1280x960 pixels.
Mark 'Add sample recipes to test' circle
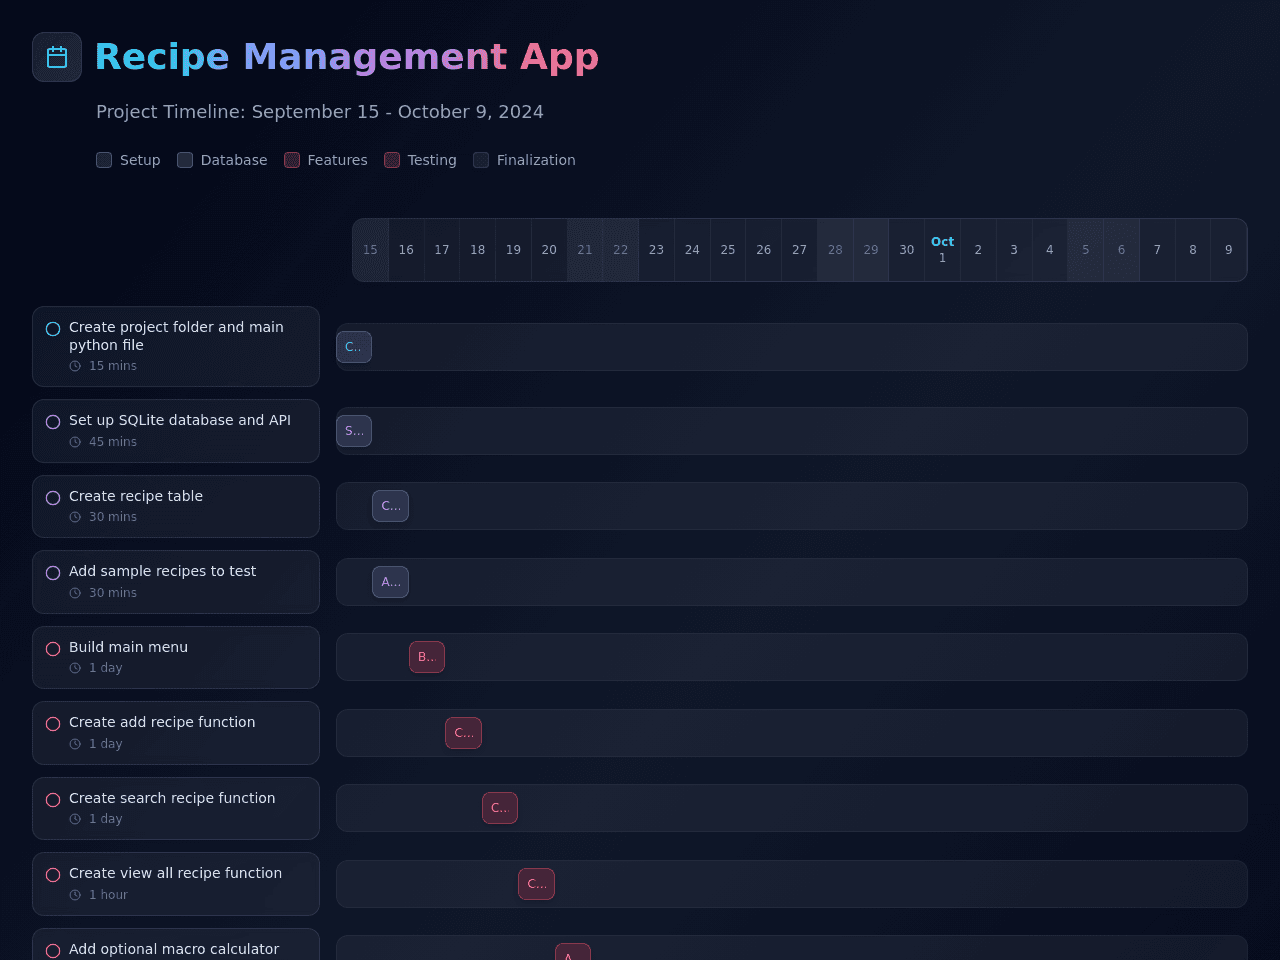tap(53, 573)
